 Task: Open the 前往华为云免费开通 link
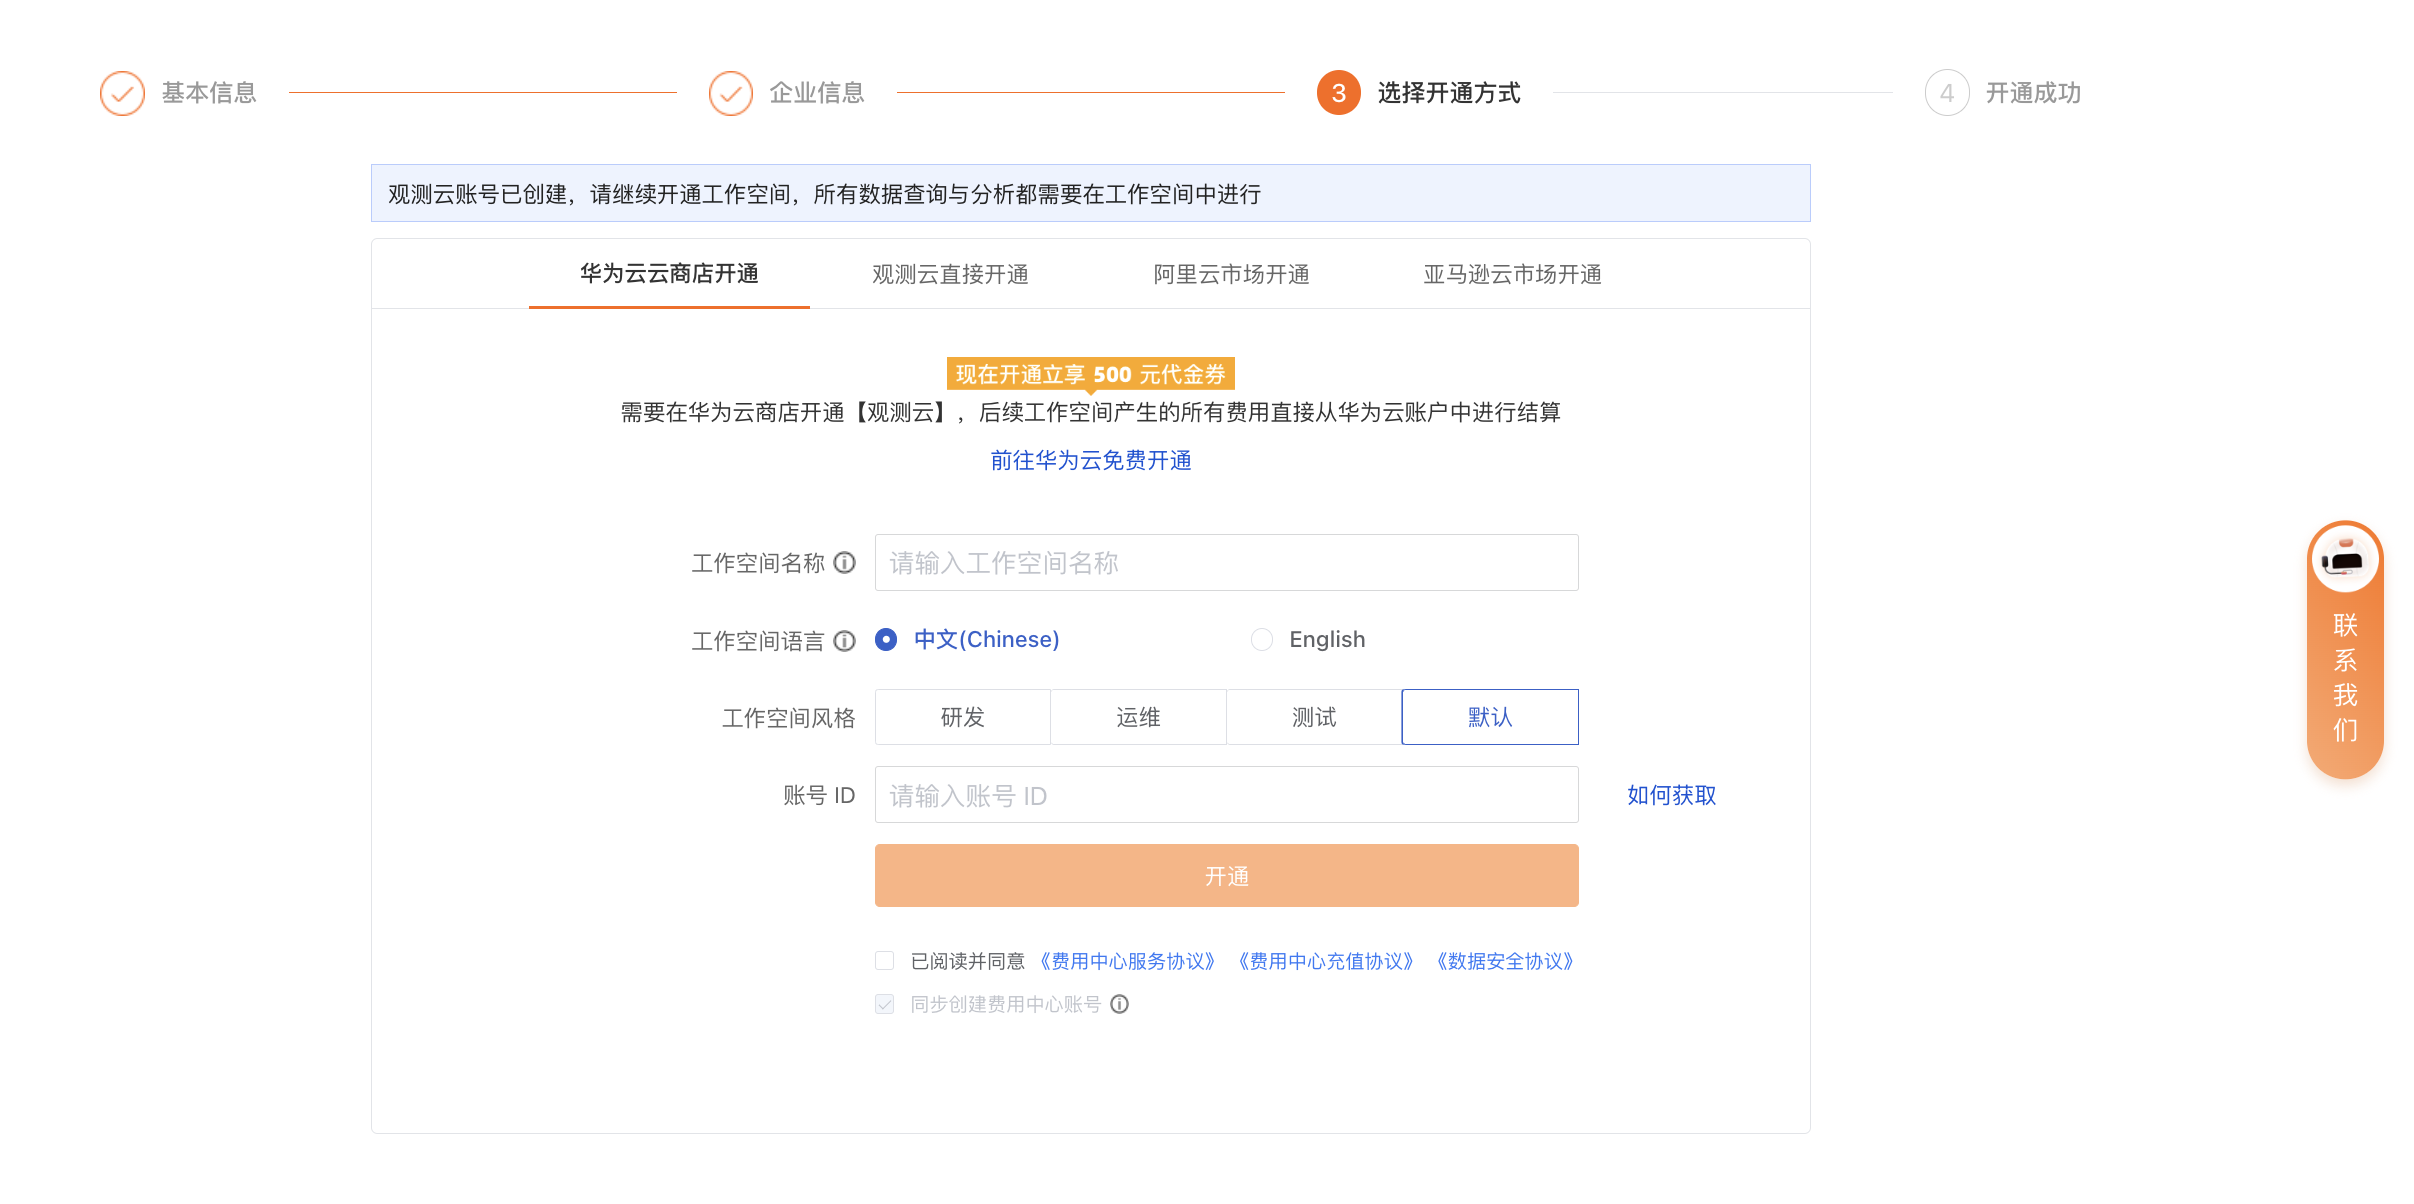[x=1091, y=460]
